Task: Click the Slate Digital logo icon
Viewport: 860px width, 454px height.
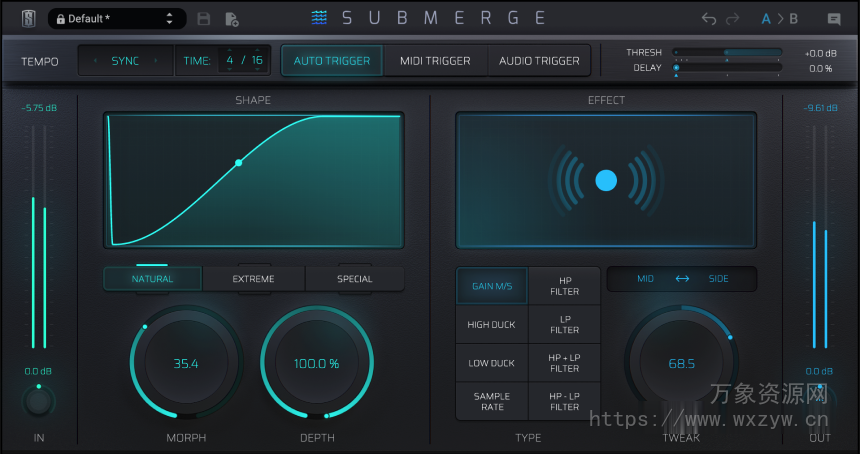Action: pyautogui.click(x=29, y=19)
